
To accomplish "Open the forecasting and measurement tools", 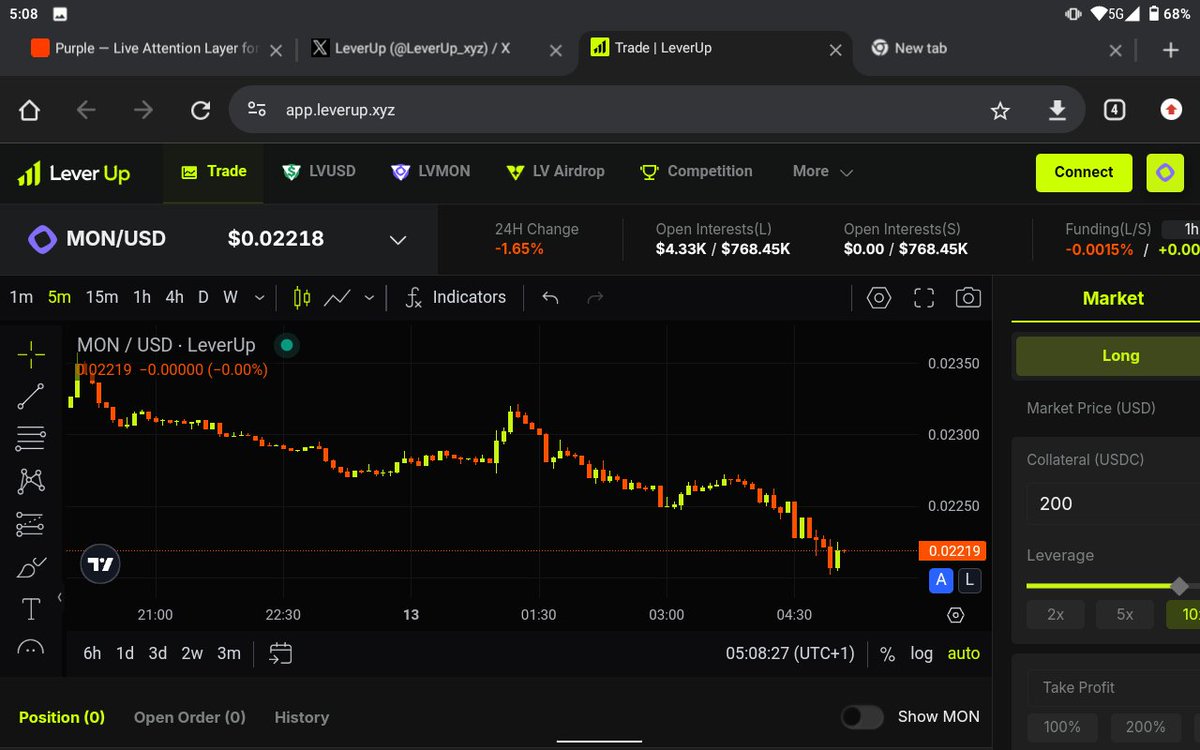I will (x=31, y=524).
